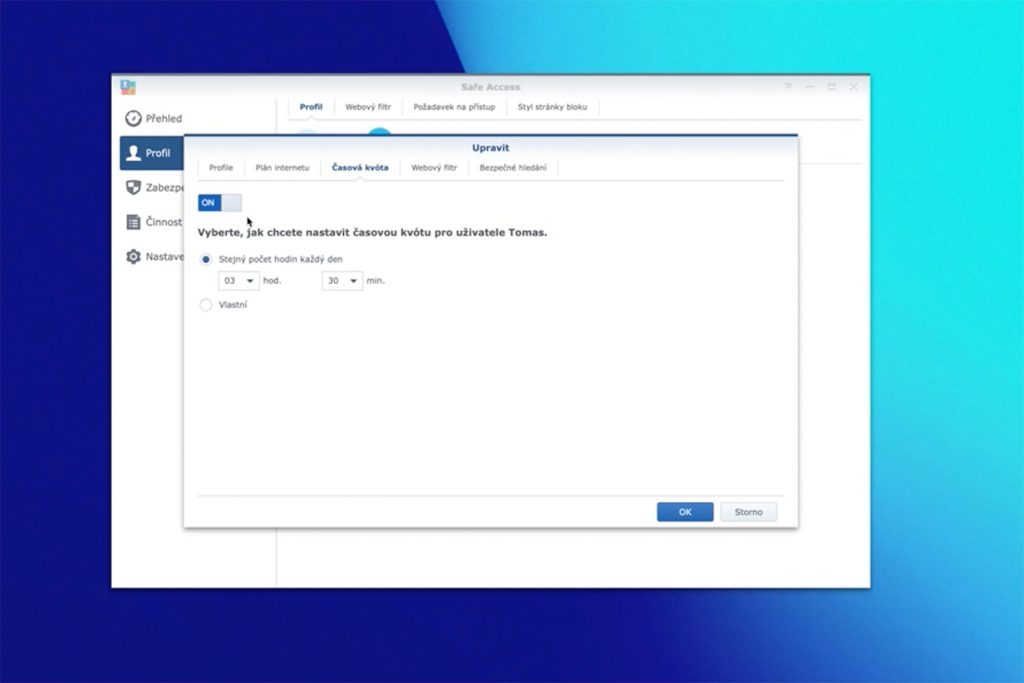The width and height of the screenshot is (1024, 683).
Task: Click the 'hod.' label next to hours
Action: click(272, 281)
